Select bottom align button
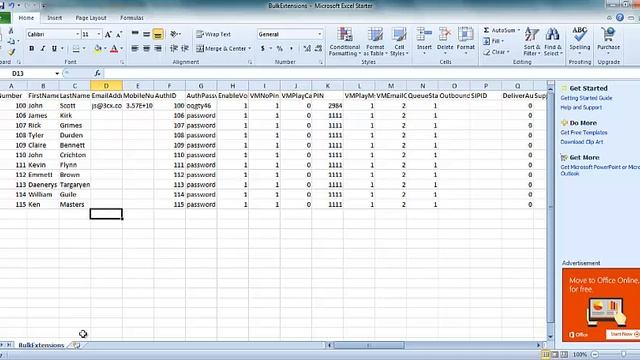This screenshot has height=360, width=640. tap(158, 34)
